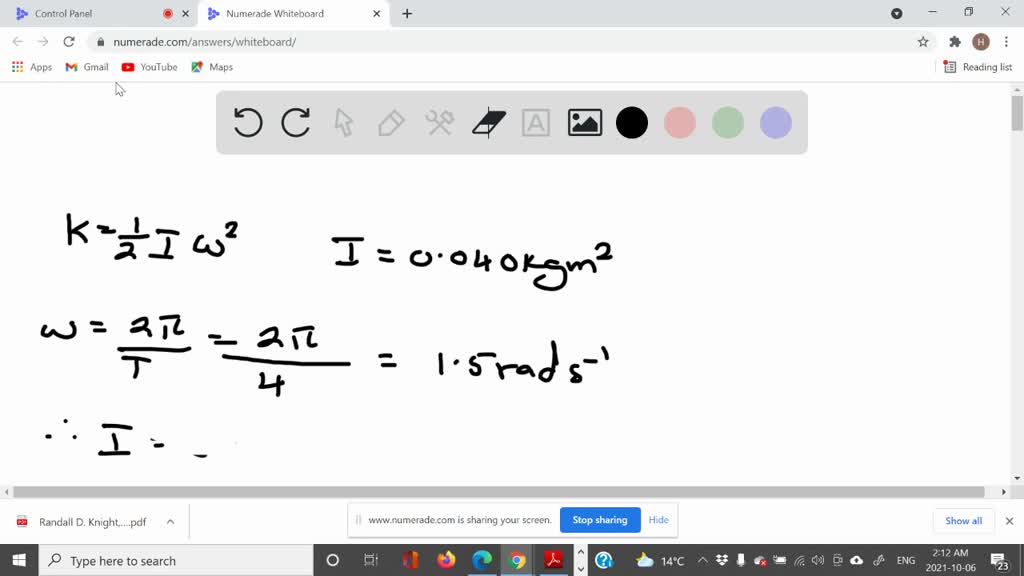Screen dimensions: 1024x576
Task: Expand options for Randall D. Knight pdf download
Action: 170,522
